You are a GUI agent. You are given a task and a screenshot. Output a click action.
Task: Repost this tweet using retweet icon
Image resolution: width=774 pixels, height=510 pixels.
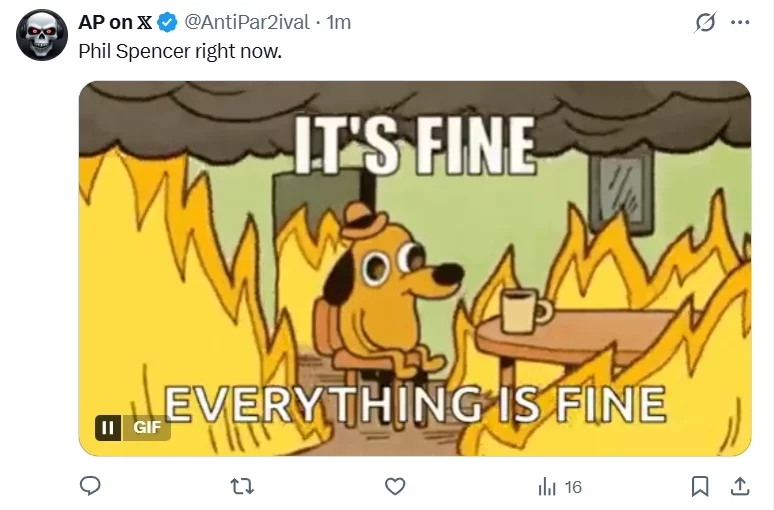[x=242, y=487]
